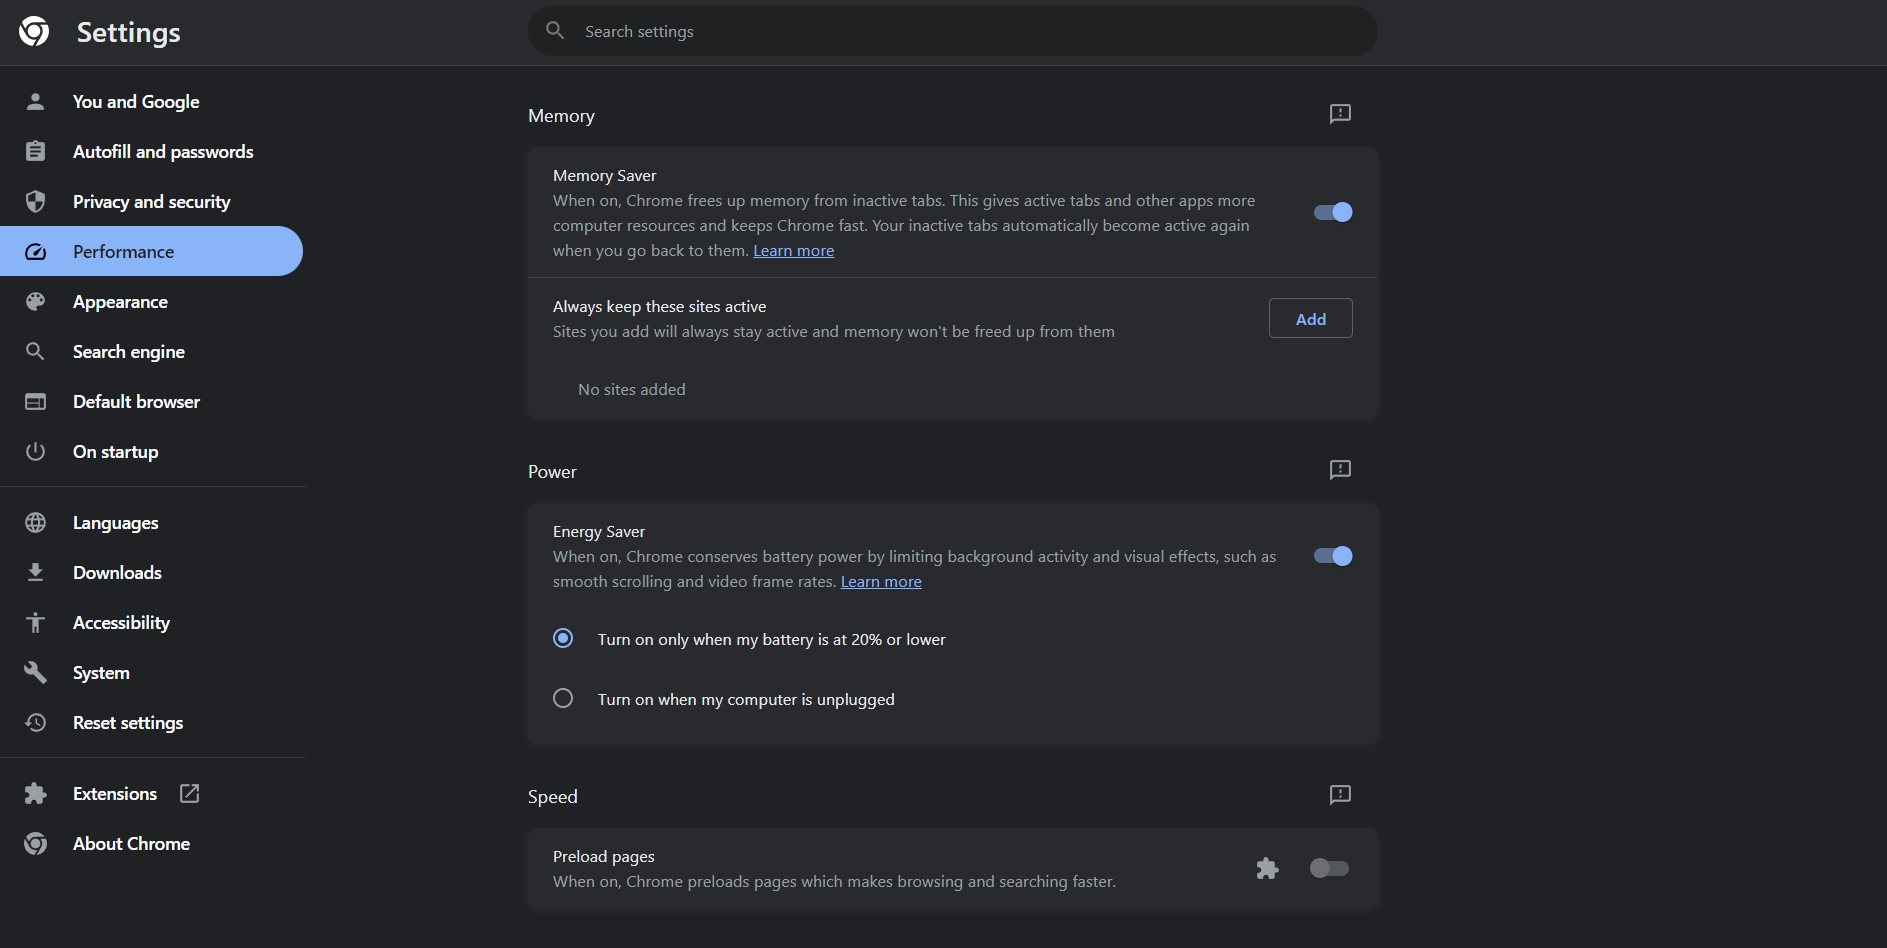
Task: Click the Reset settings history icon
Action: [x=36, y=722]
